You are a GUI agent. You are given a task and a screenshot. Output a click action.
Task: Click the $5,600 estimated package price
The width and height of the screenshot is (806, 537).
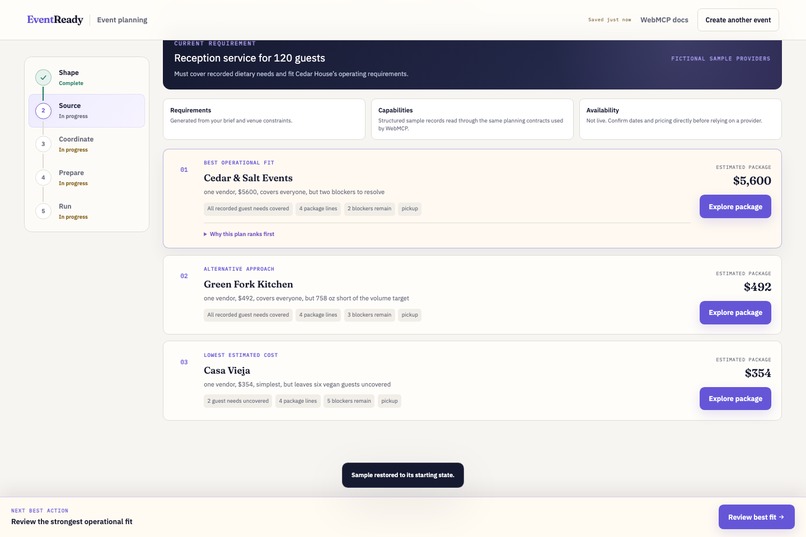pyautogui.click(x=752, y=180)
